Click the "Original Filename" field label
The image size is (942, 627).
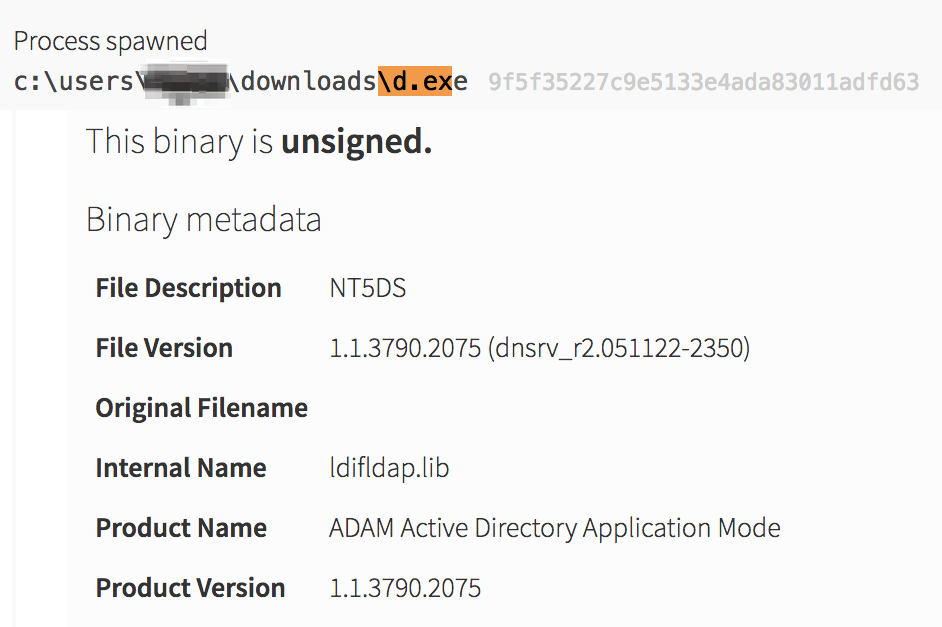(x=201, y=408)
